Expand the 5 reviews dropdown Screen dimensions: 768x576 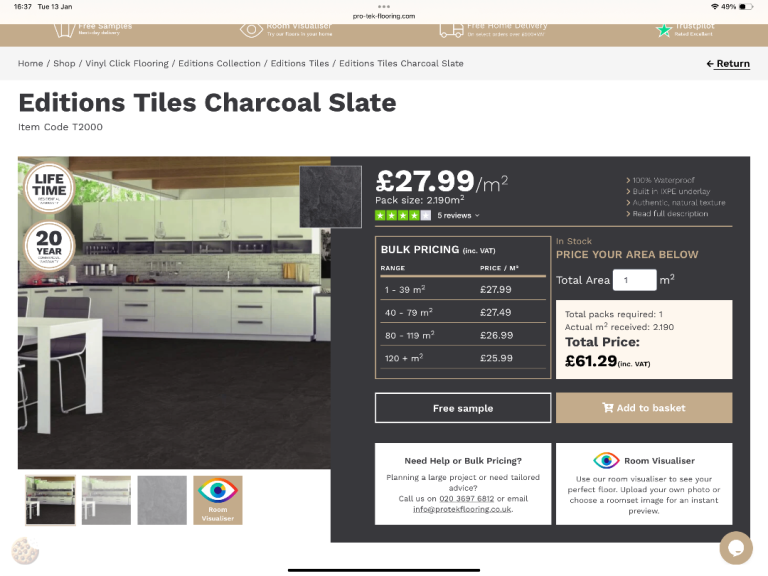pos(458,216)
